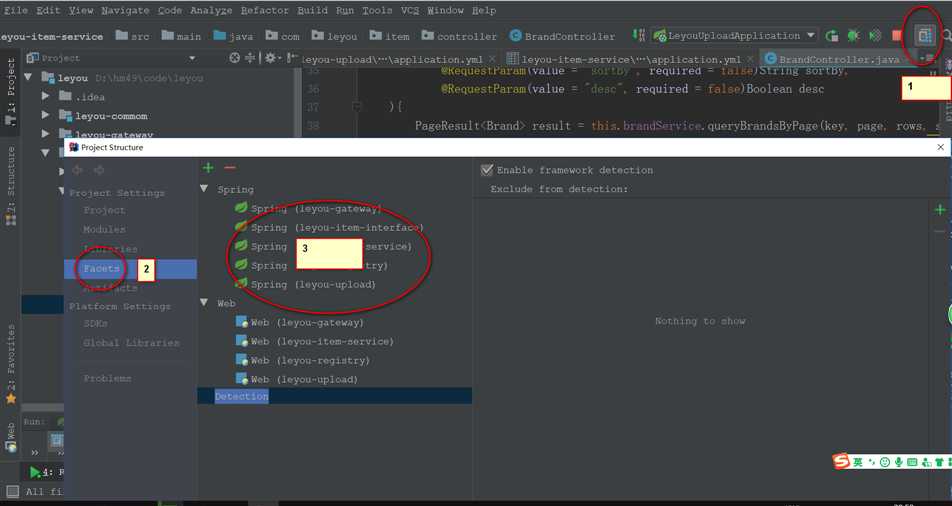Open the Build menu
952x506 pixels.
[313, 10]
